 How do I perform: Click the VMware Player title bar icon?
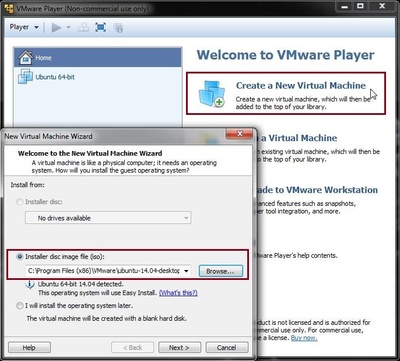pyautogui.click(x=9, y=8)
